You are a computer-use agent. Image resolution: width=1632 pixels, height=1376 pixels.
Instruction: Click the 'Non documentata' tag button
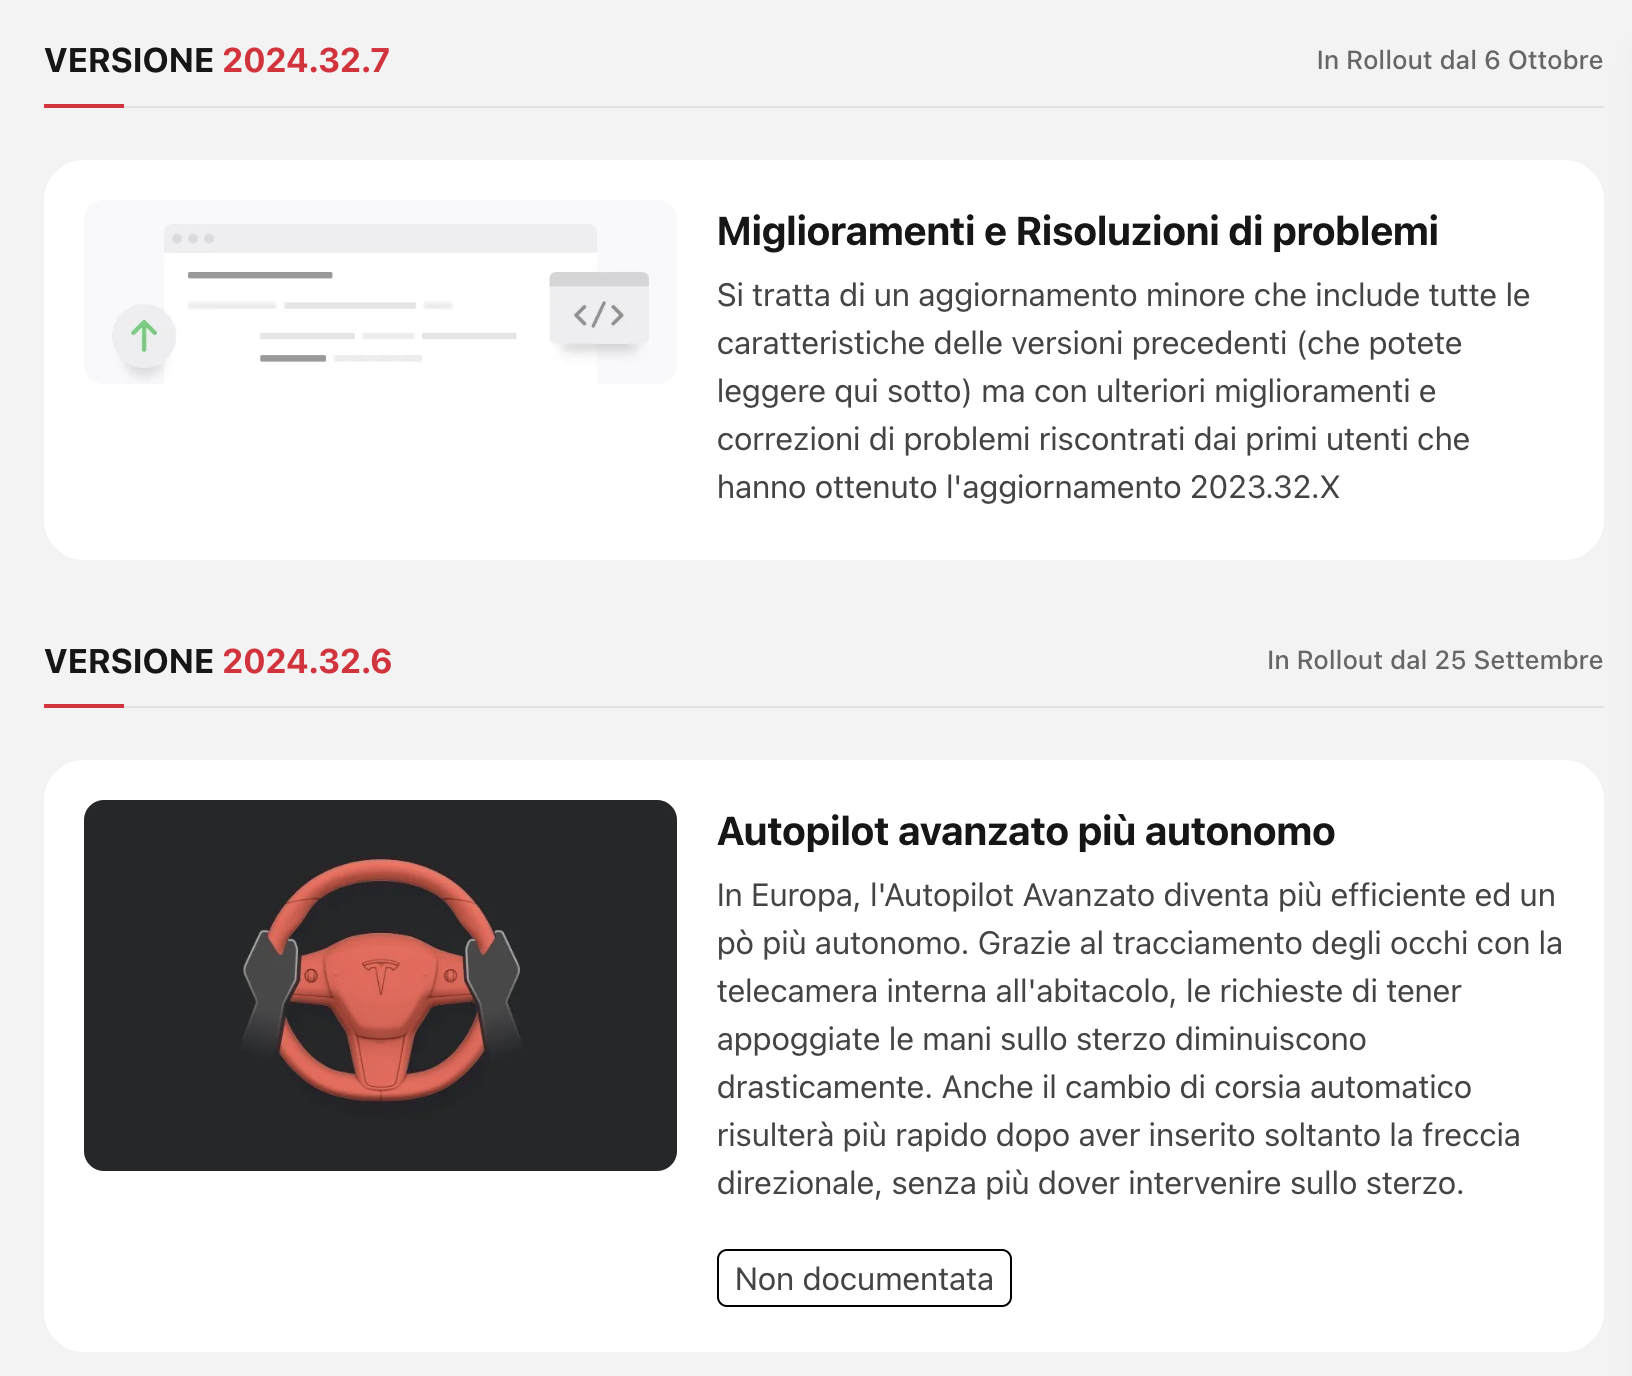[x=864, y=1278]
